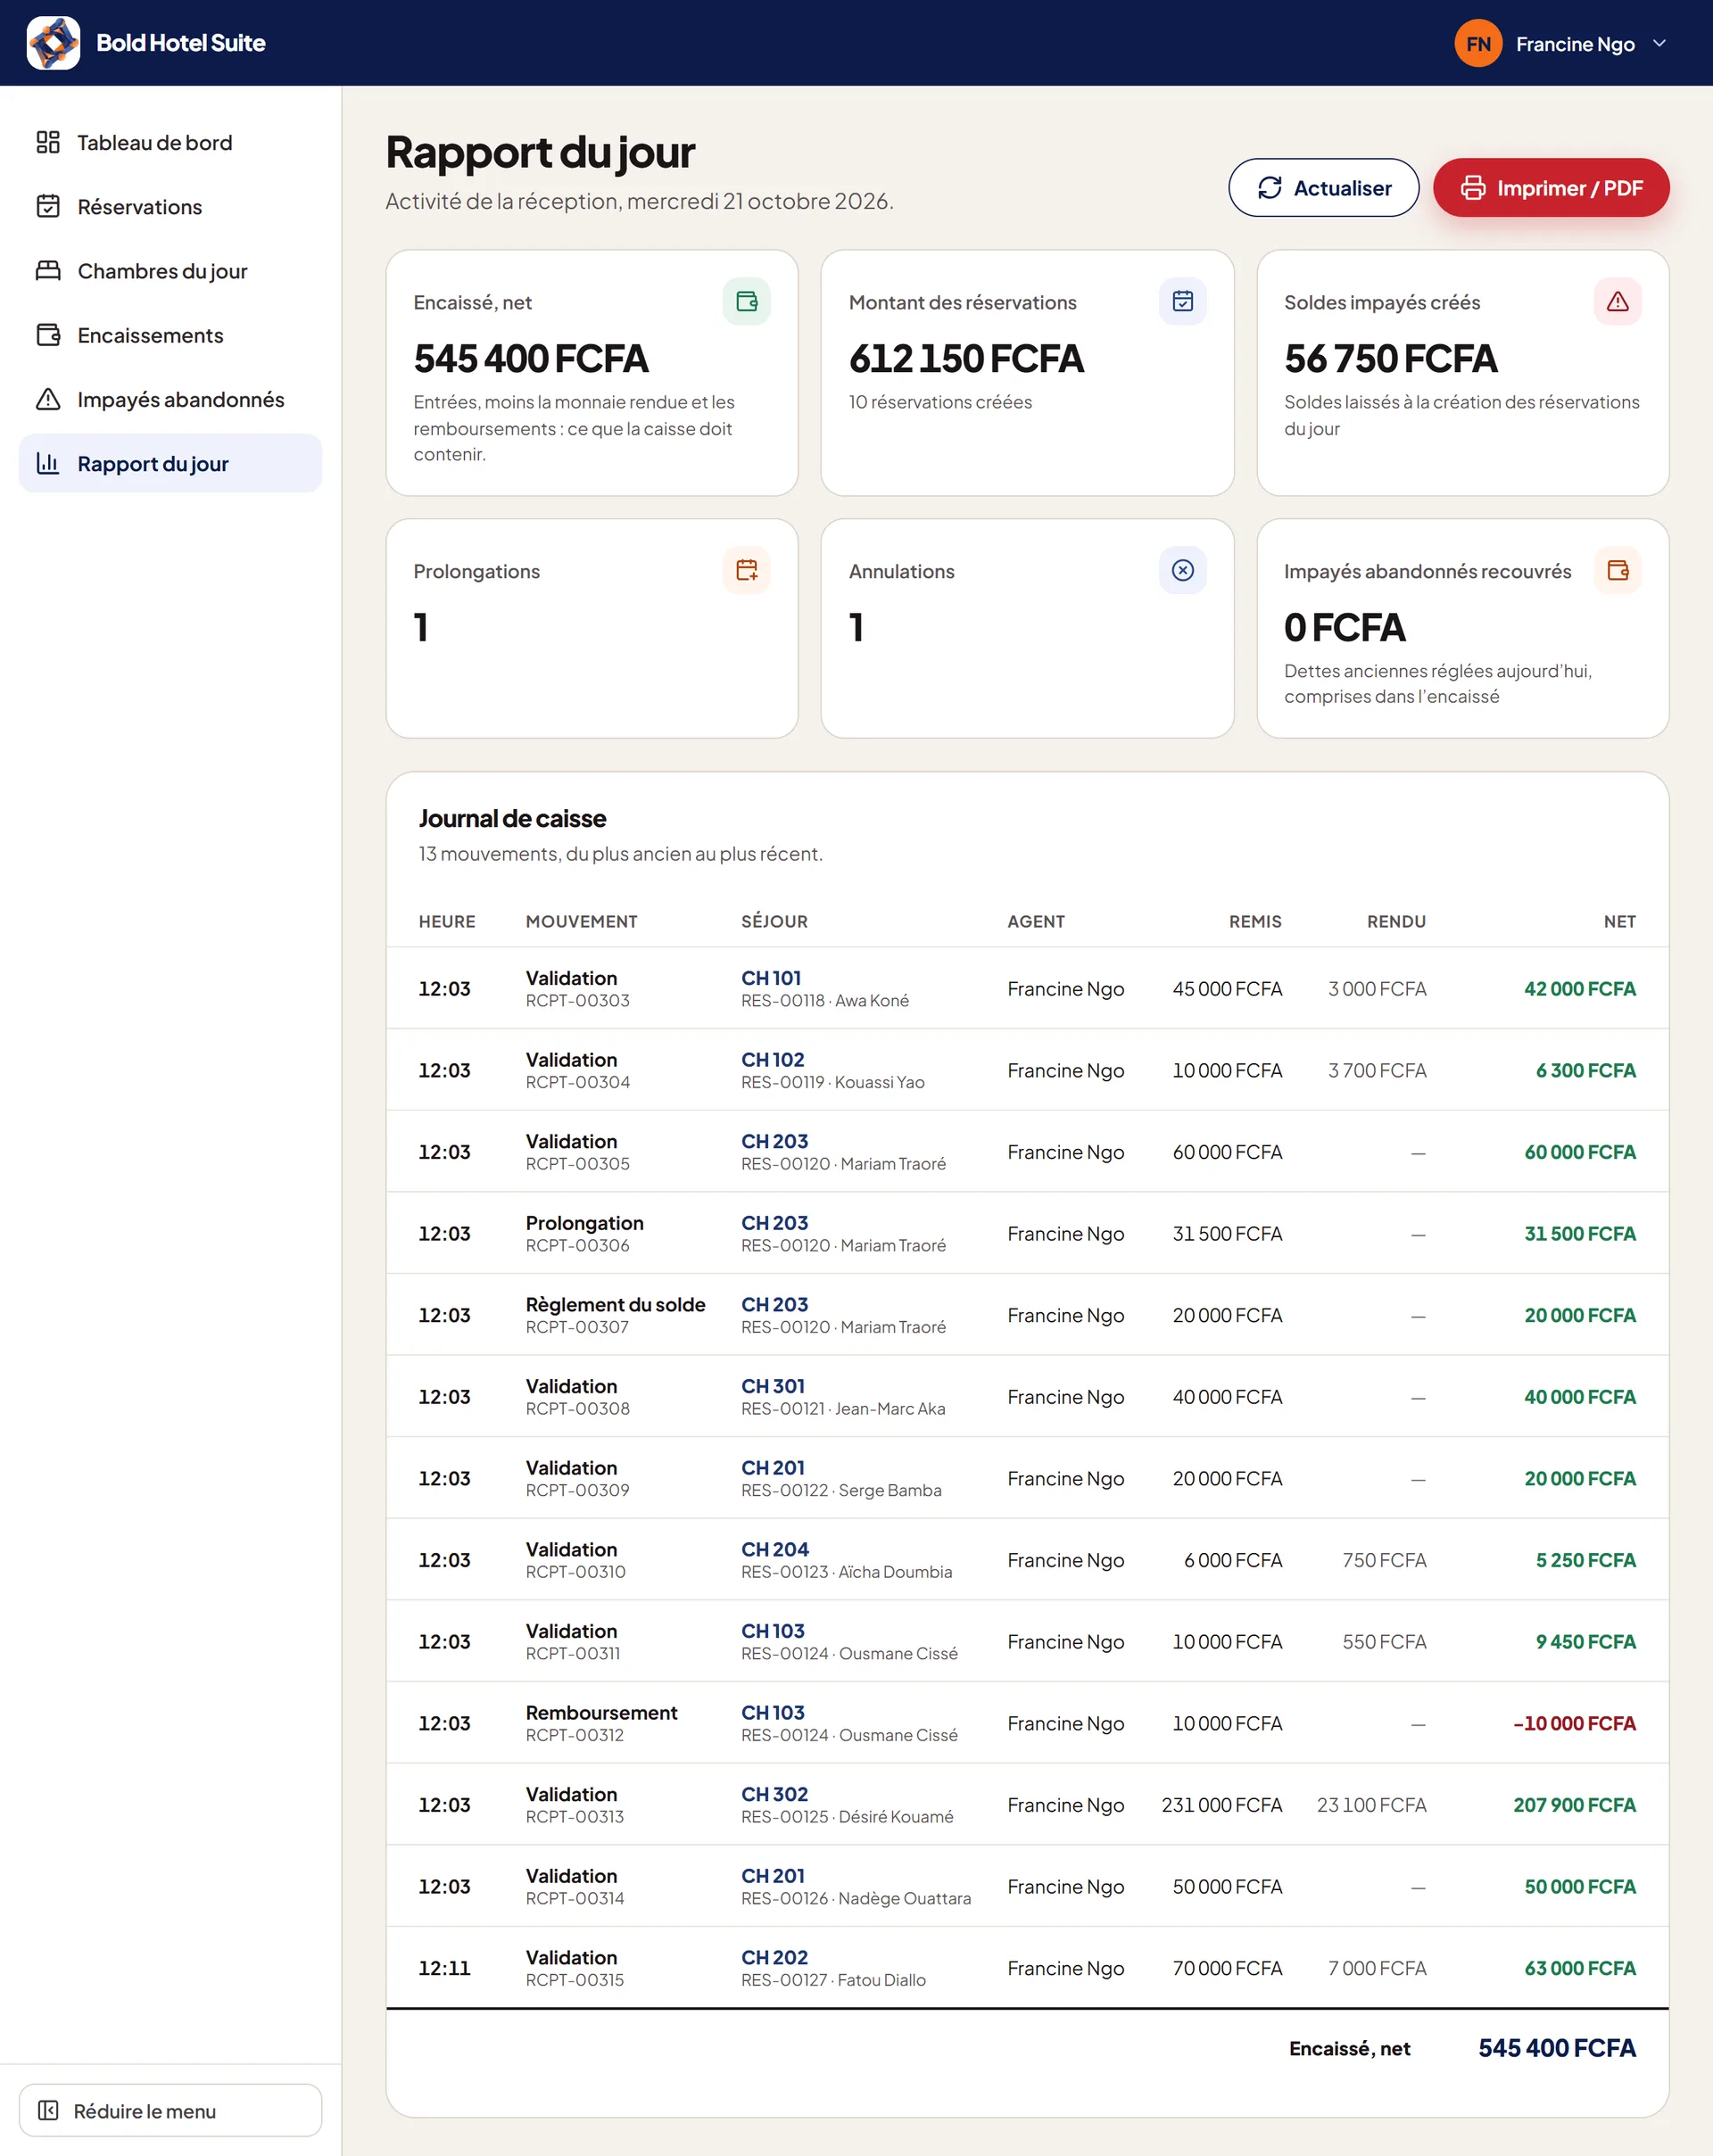Open CH 201 link for Nadège Ouattara
Screen dimensions: 1713x2156
tap(772, 1876)
